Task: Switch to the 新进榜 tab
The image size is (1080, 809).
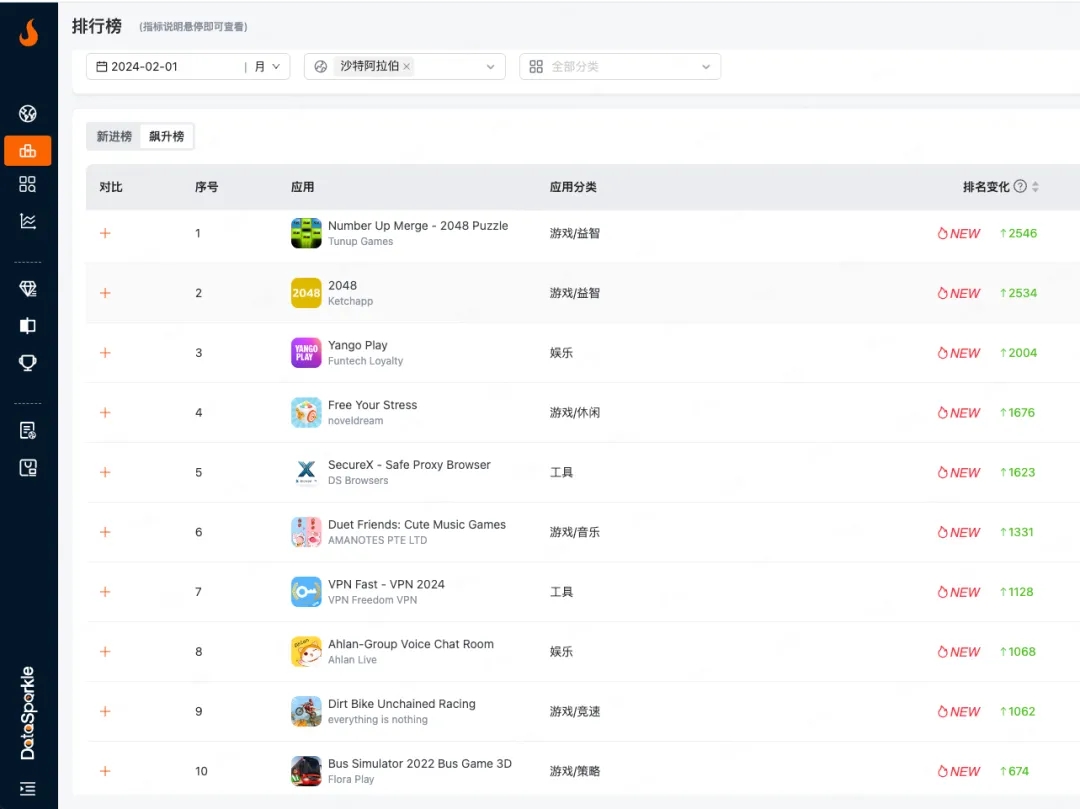Action: [x=114, y=137]
